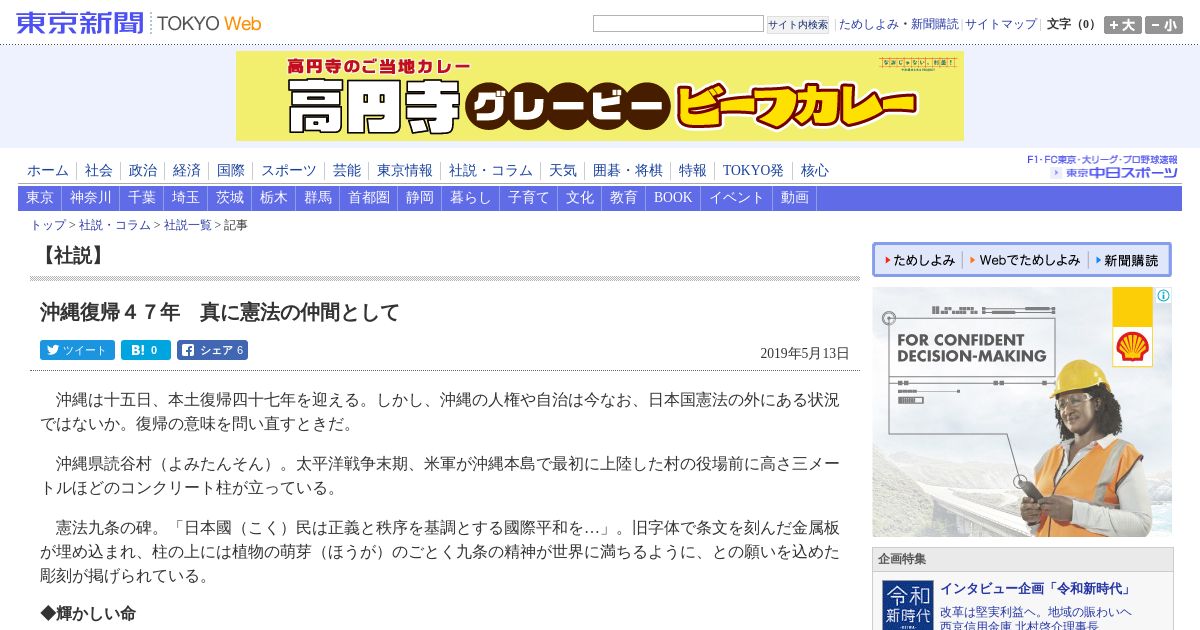The width and height of the screenshot is (1200, 630).
Task: Open the TOKYO発 section
Action: click(754, 170)
